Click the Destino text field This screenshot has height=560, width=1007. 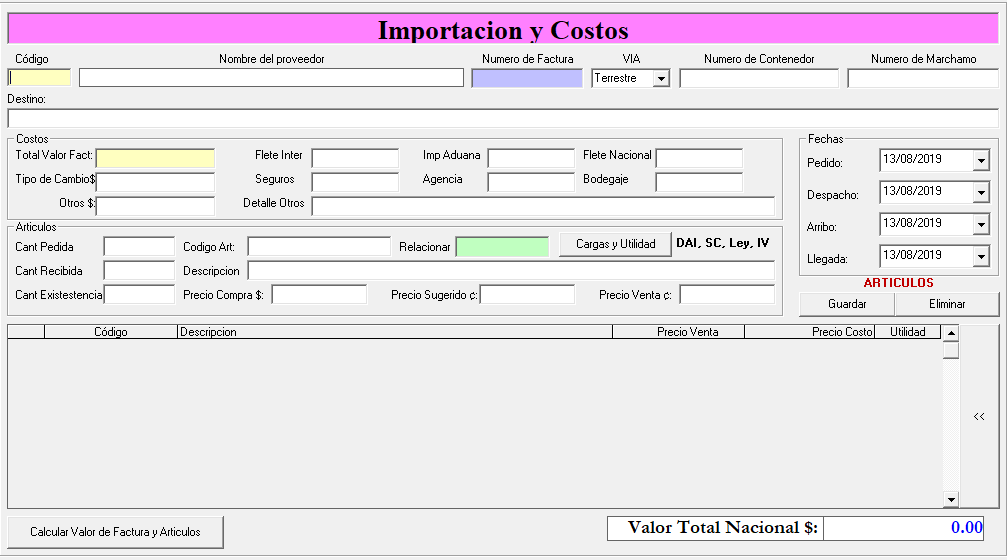[503, 118]
